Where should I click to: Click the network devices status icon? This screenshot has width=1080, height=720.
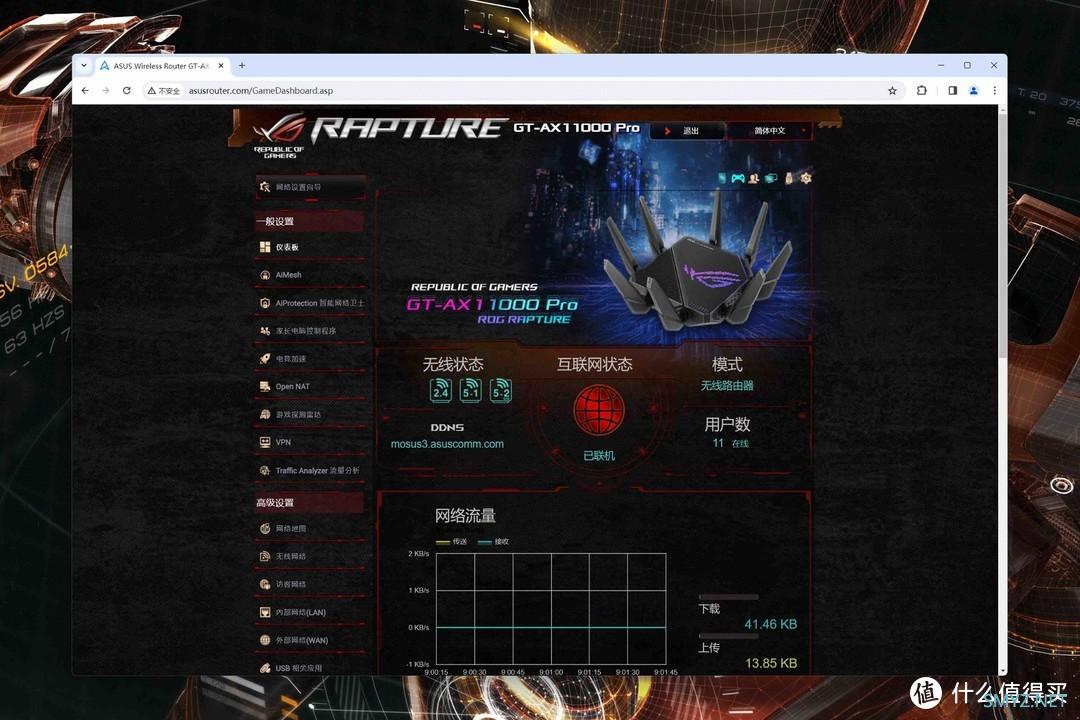[x=771, y=178]
